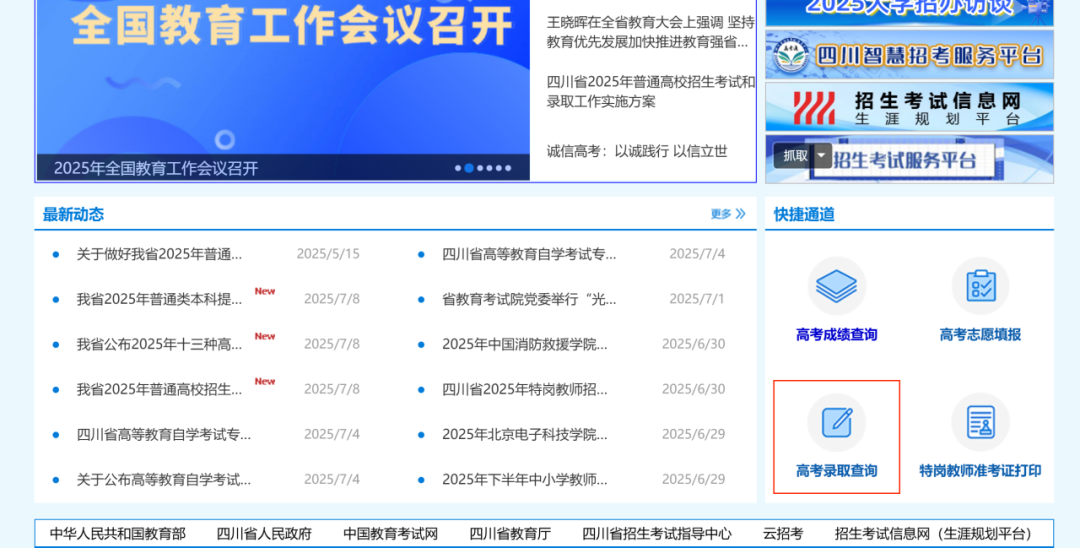Open news 四川省2025年特岗教师招...
This screenshot has width=1080, height=548.
(525, 390)
